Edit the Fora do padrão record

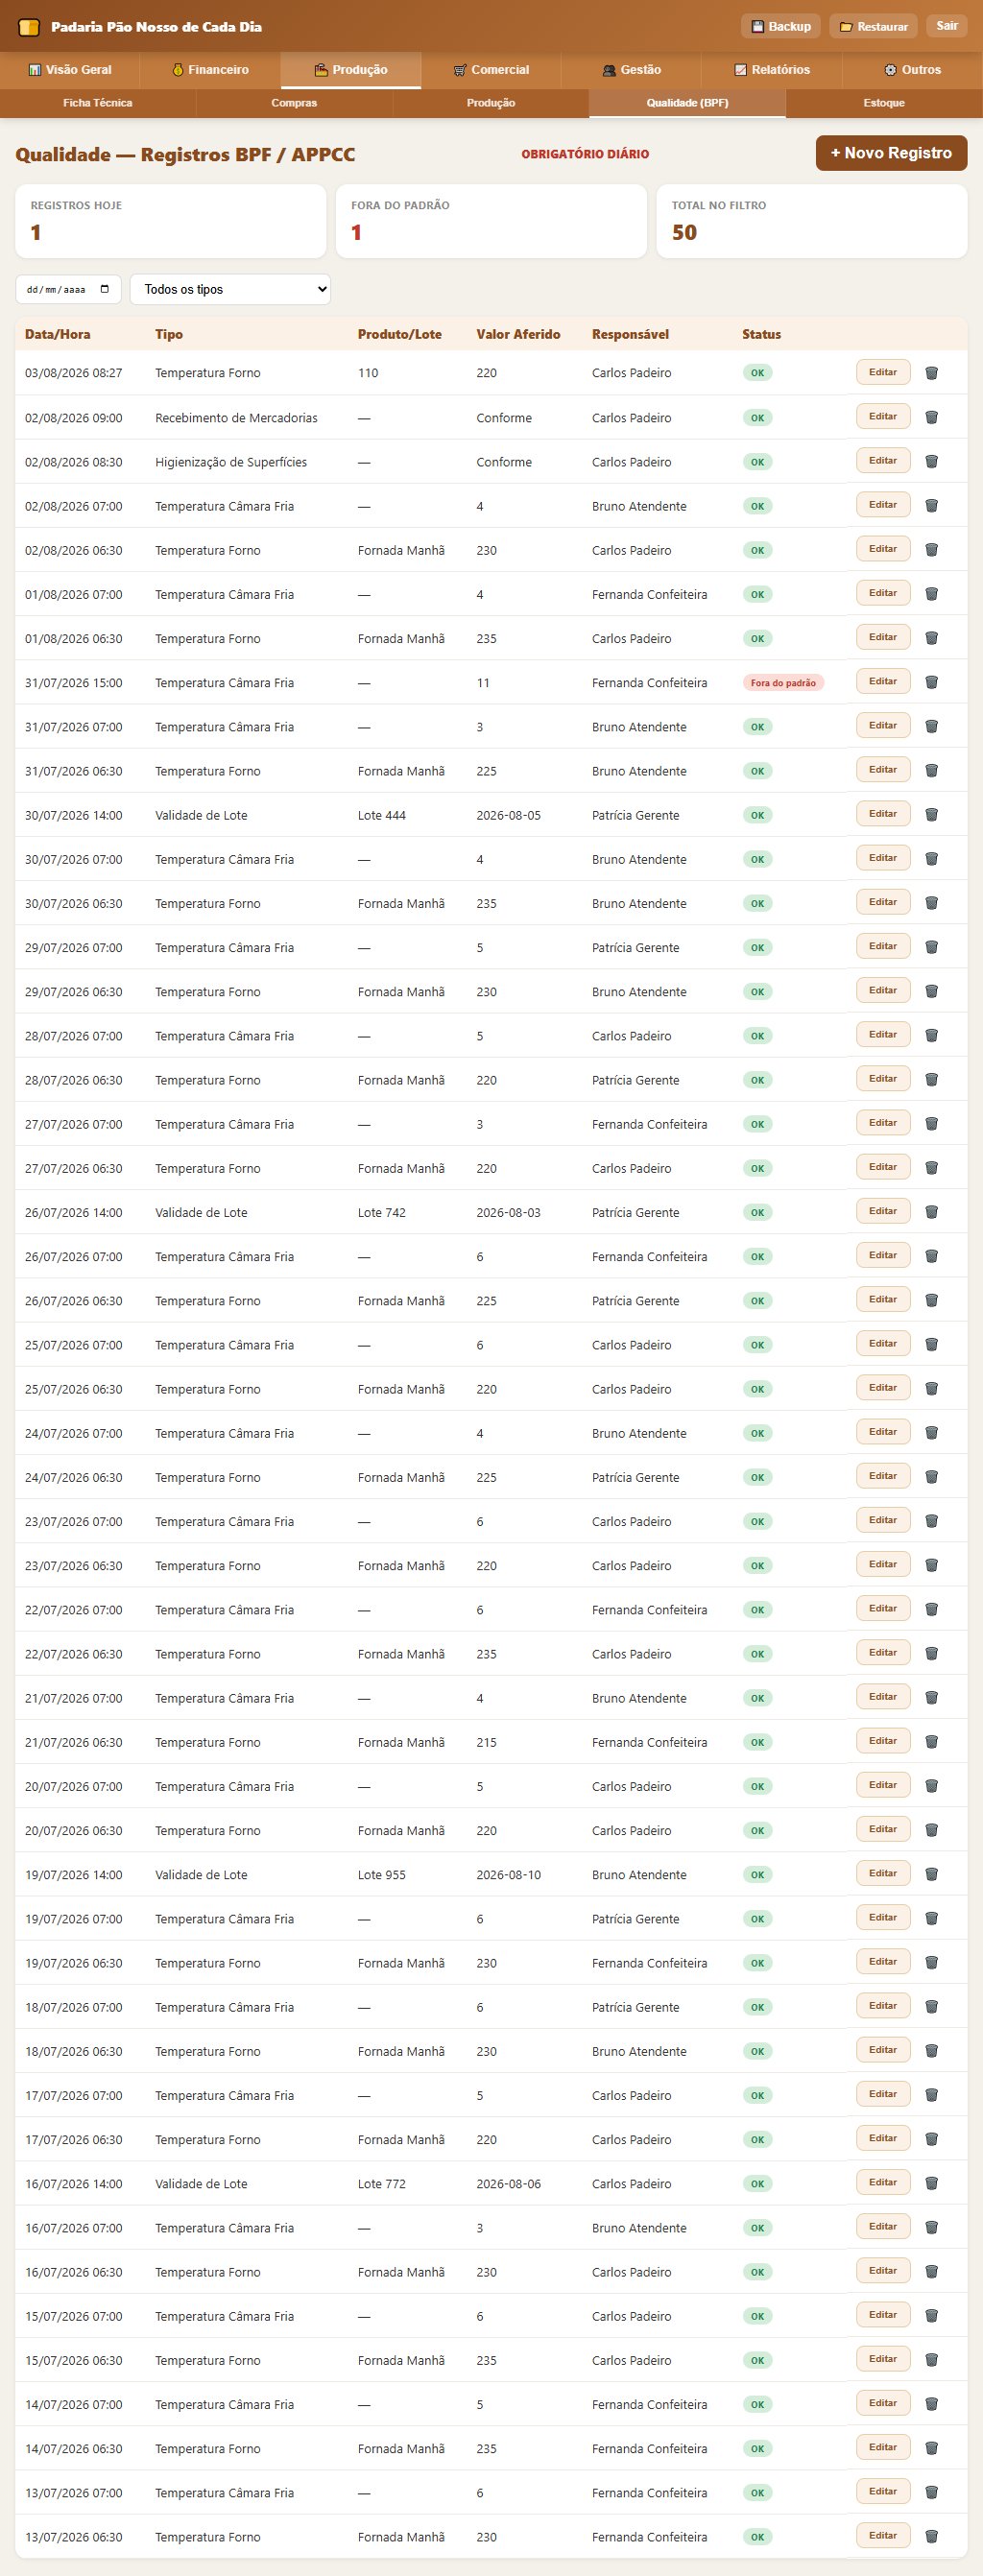(883, 681)
